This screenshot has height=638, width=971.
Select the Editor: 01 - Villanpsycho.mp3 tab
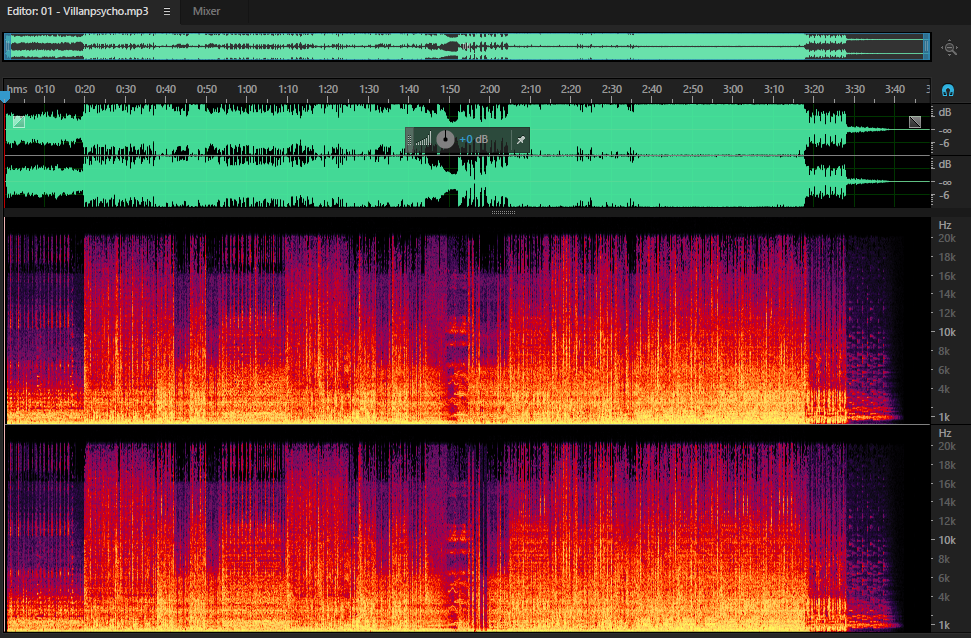(77, 11)
